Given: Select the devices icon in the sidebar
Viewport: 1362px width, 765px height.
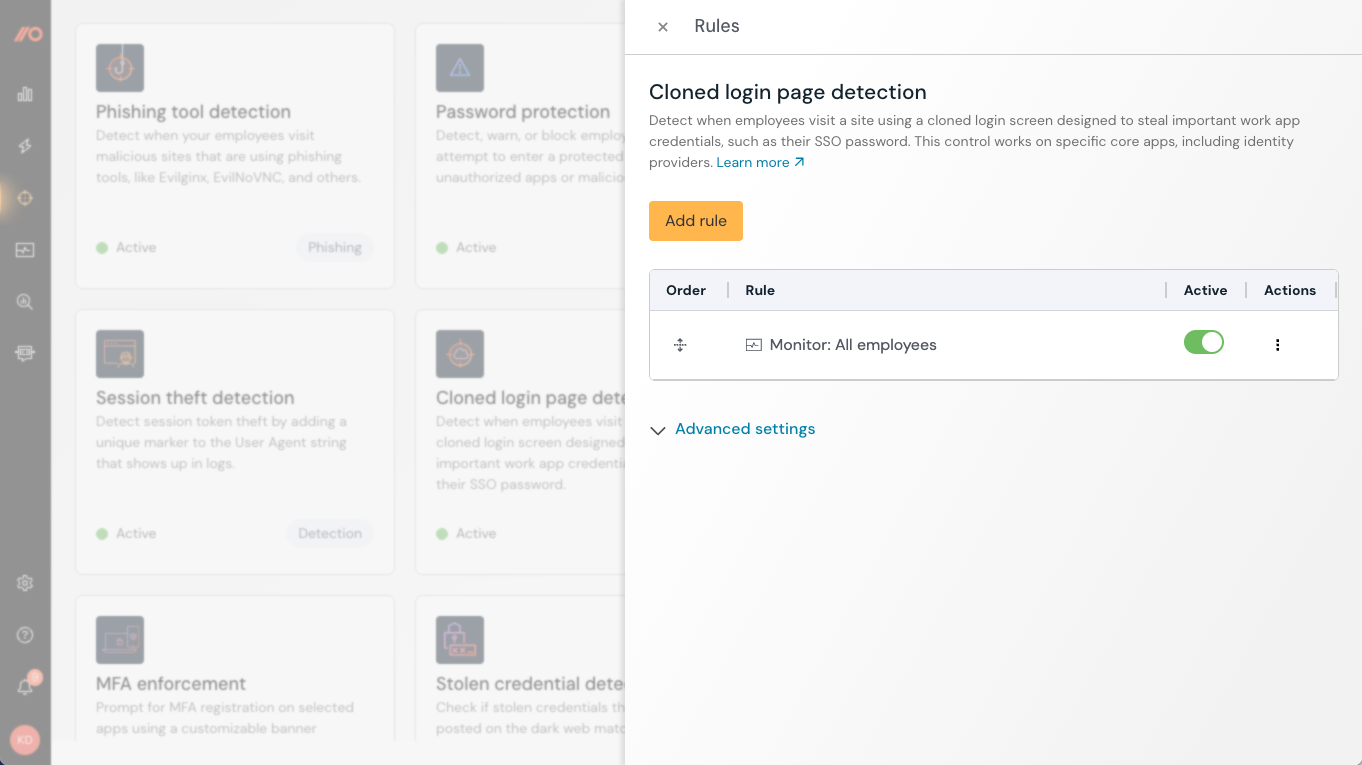Looking at the screenshot, I should click(25, 353).
